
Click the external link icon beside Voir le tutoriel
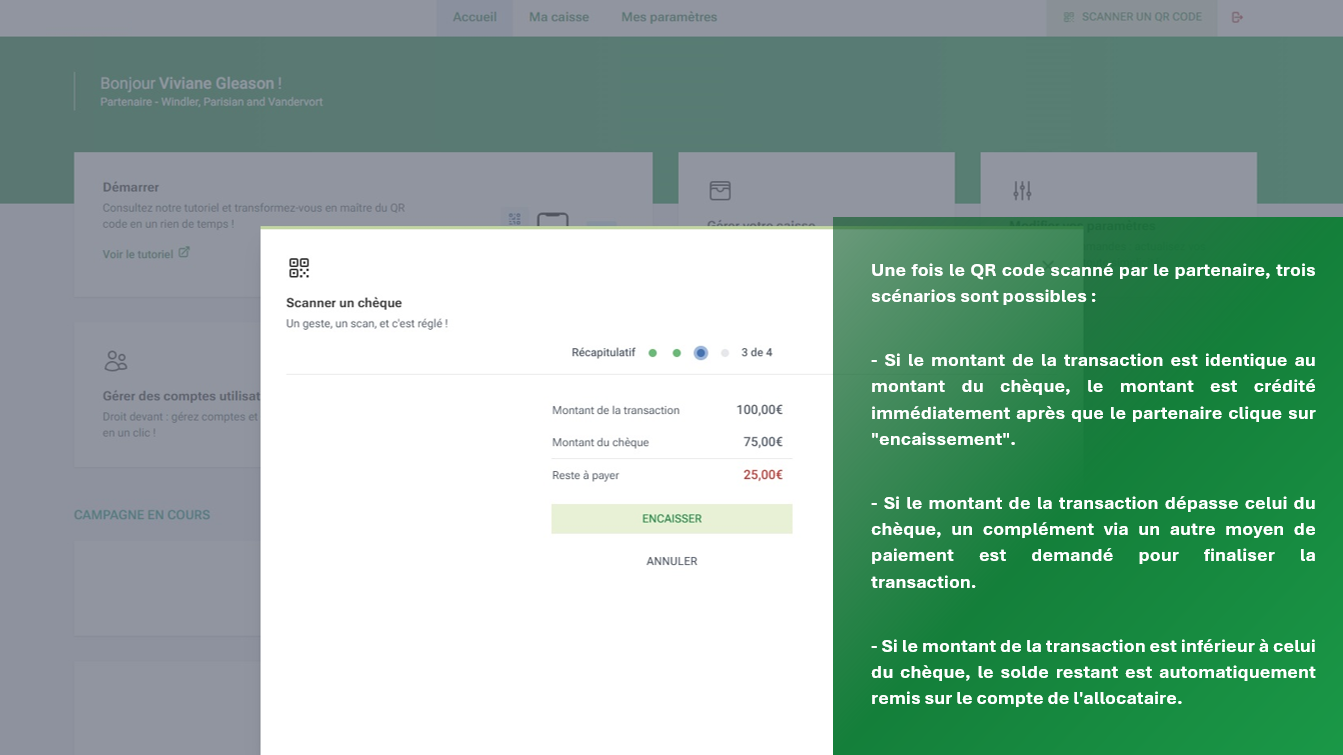tap(184, 253)
